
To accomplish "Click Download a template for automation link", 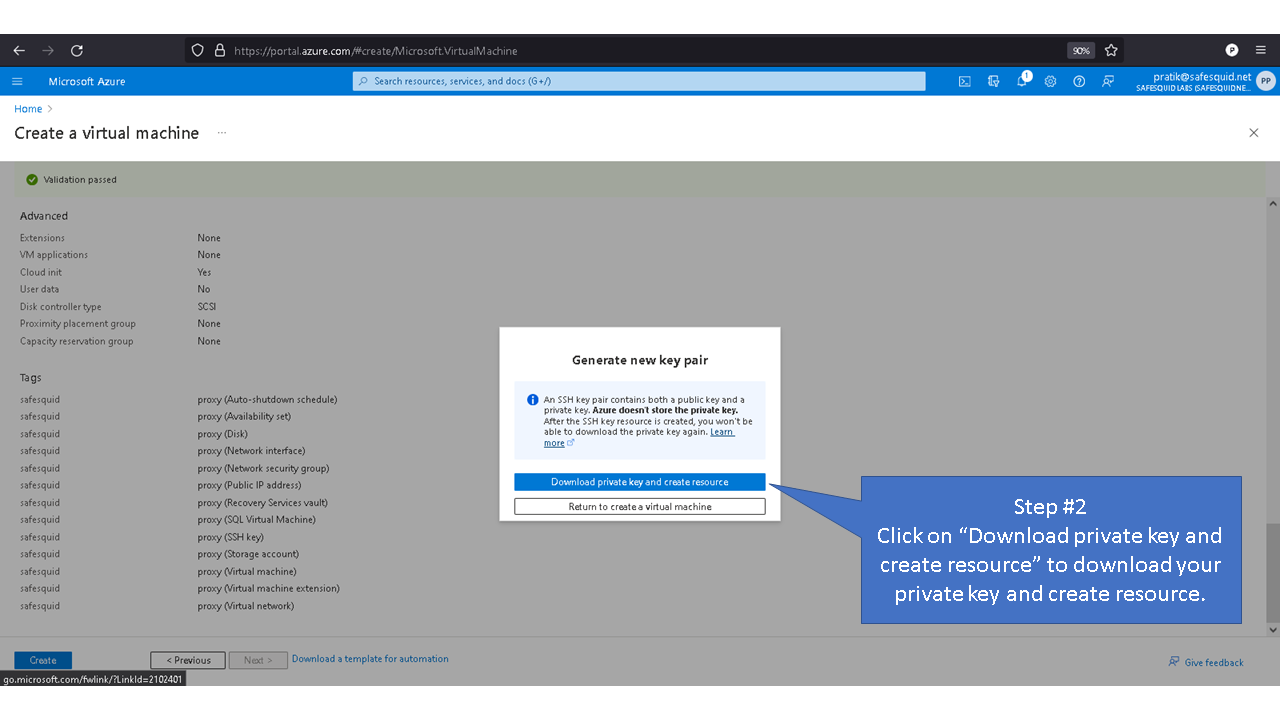I will [x=370, y=659].
